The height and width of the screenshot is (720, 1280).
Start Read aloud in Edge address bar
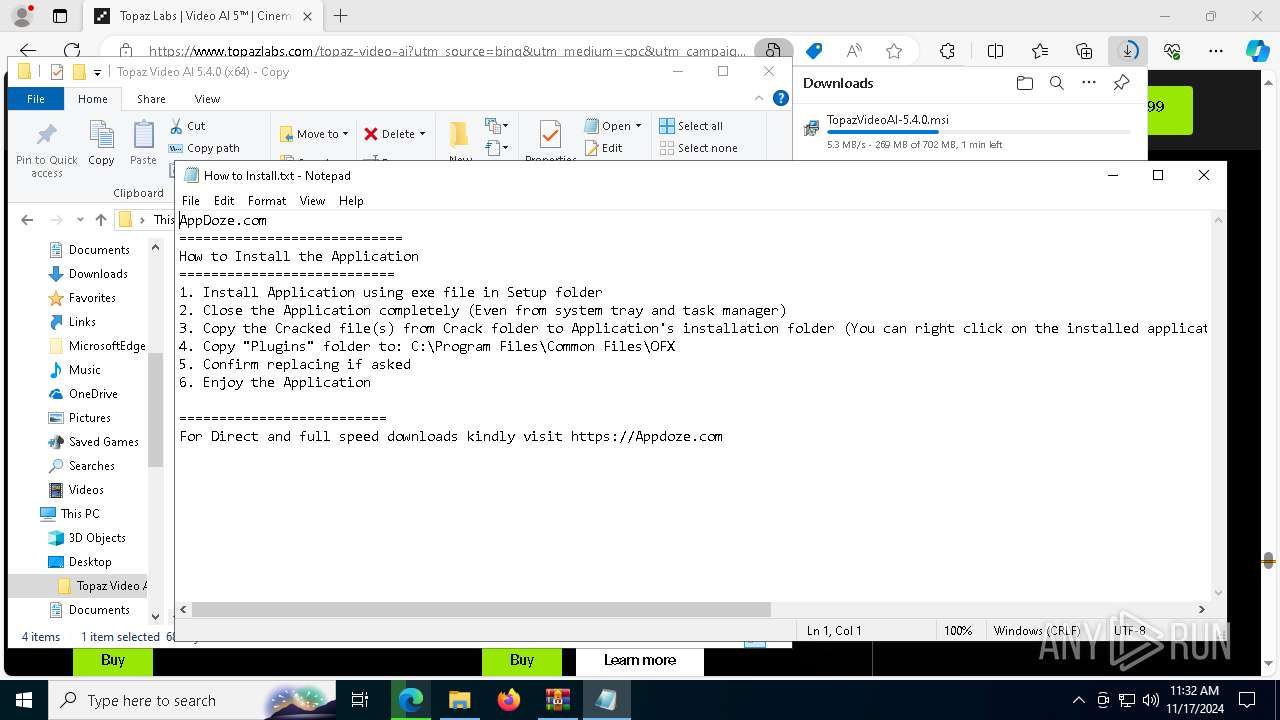click(x=854, y=51)
